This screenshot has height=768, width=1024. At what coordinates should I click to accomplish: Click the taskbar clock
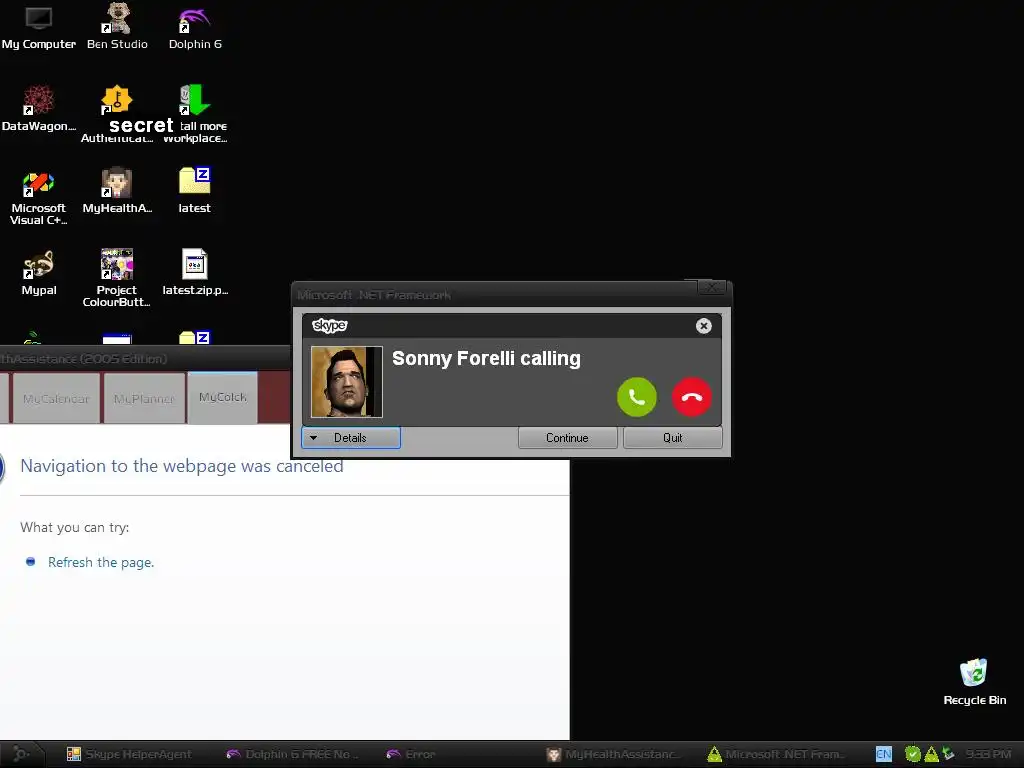click(x=988, y=754)
